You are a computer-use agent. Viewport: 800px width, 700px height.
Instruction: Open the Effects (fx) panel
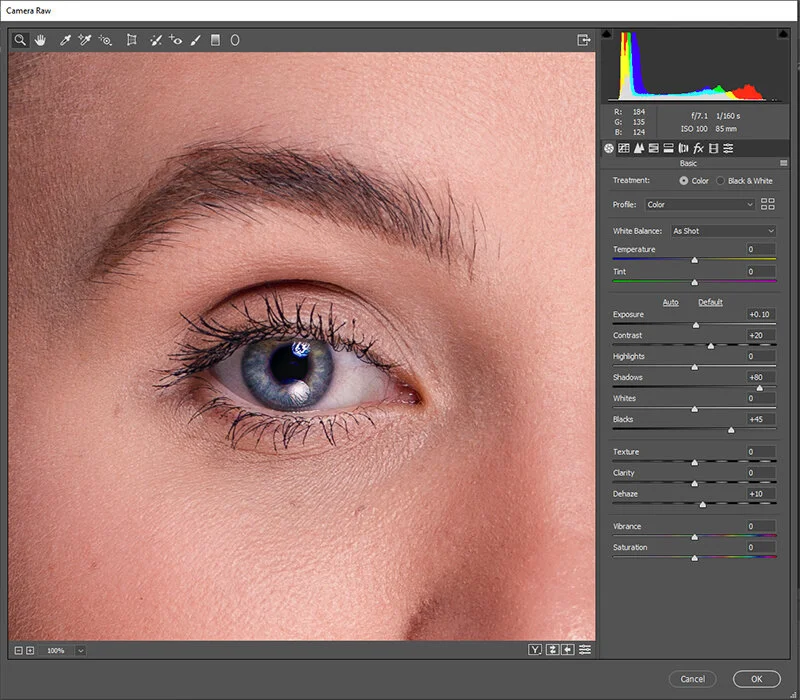click(x=697, y=148)
